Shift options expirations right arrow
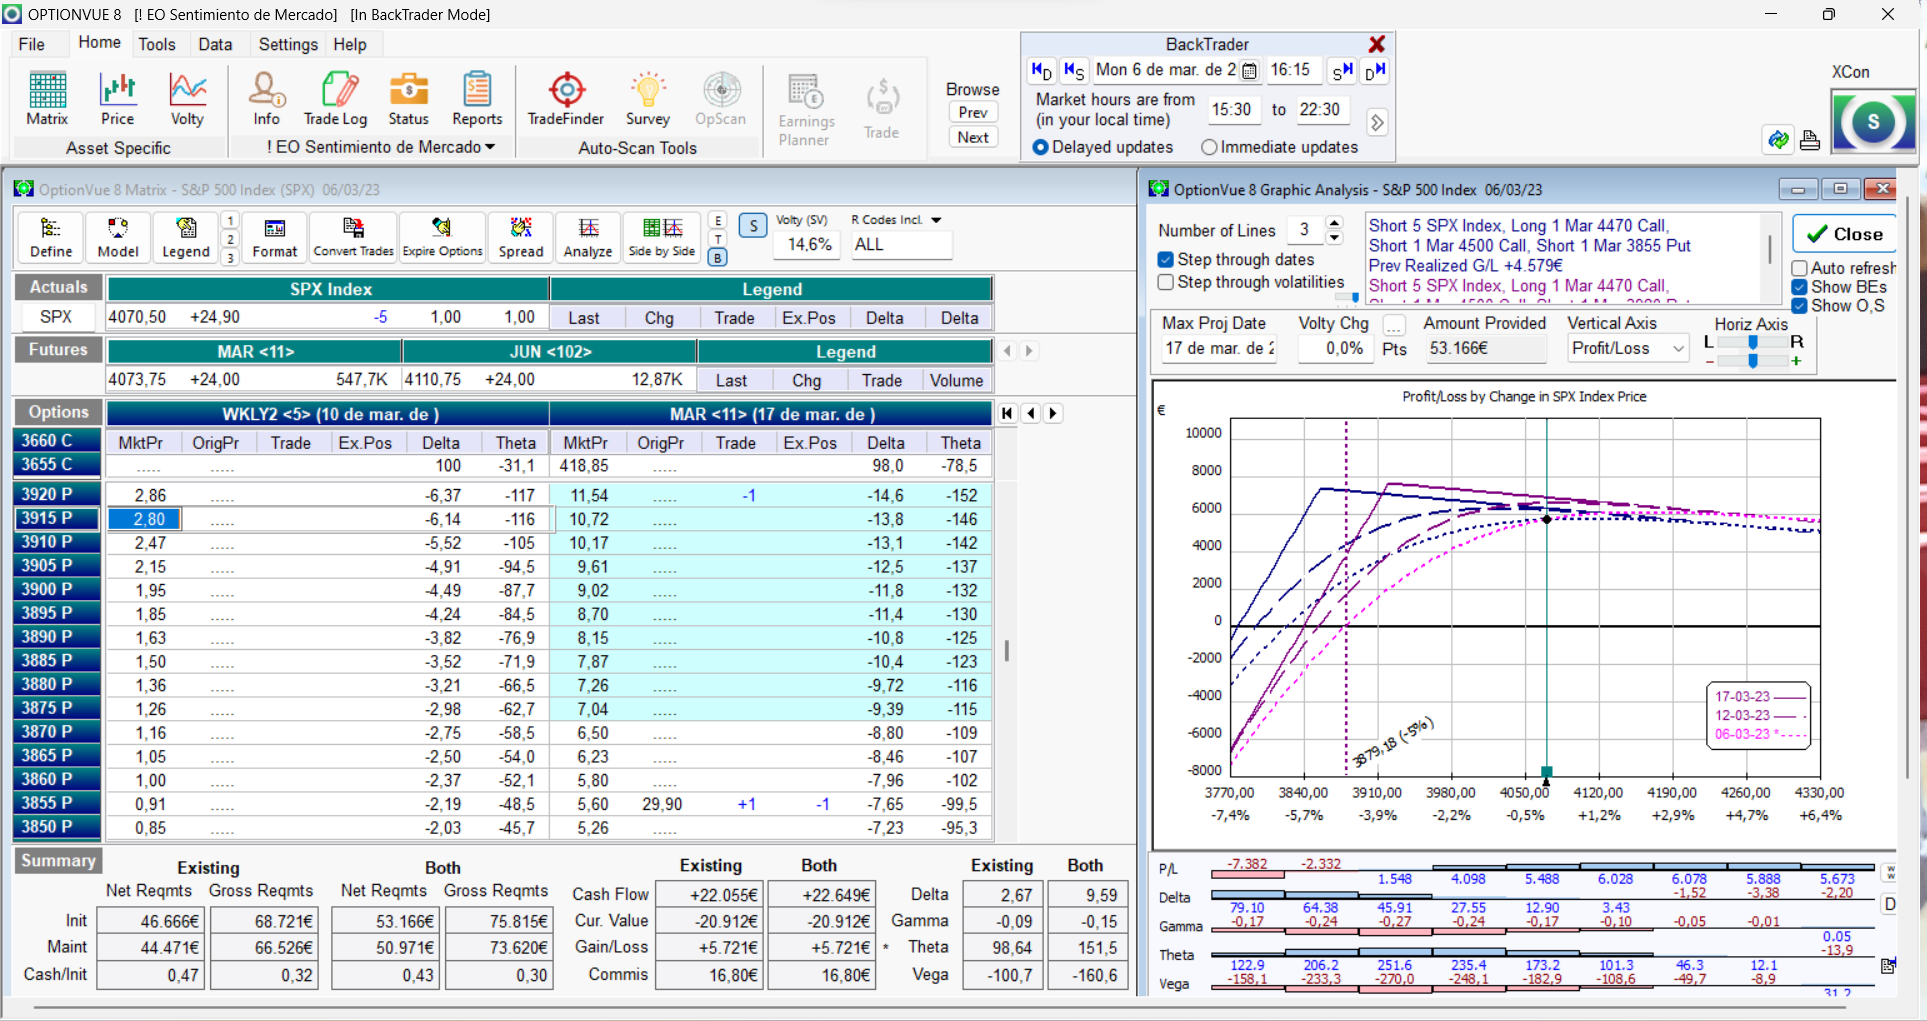The image size is (1927, 1021). pos(1053,413)
